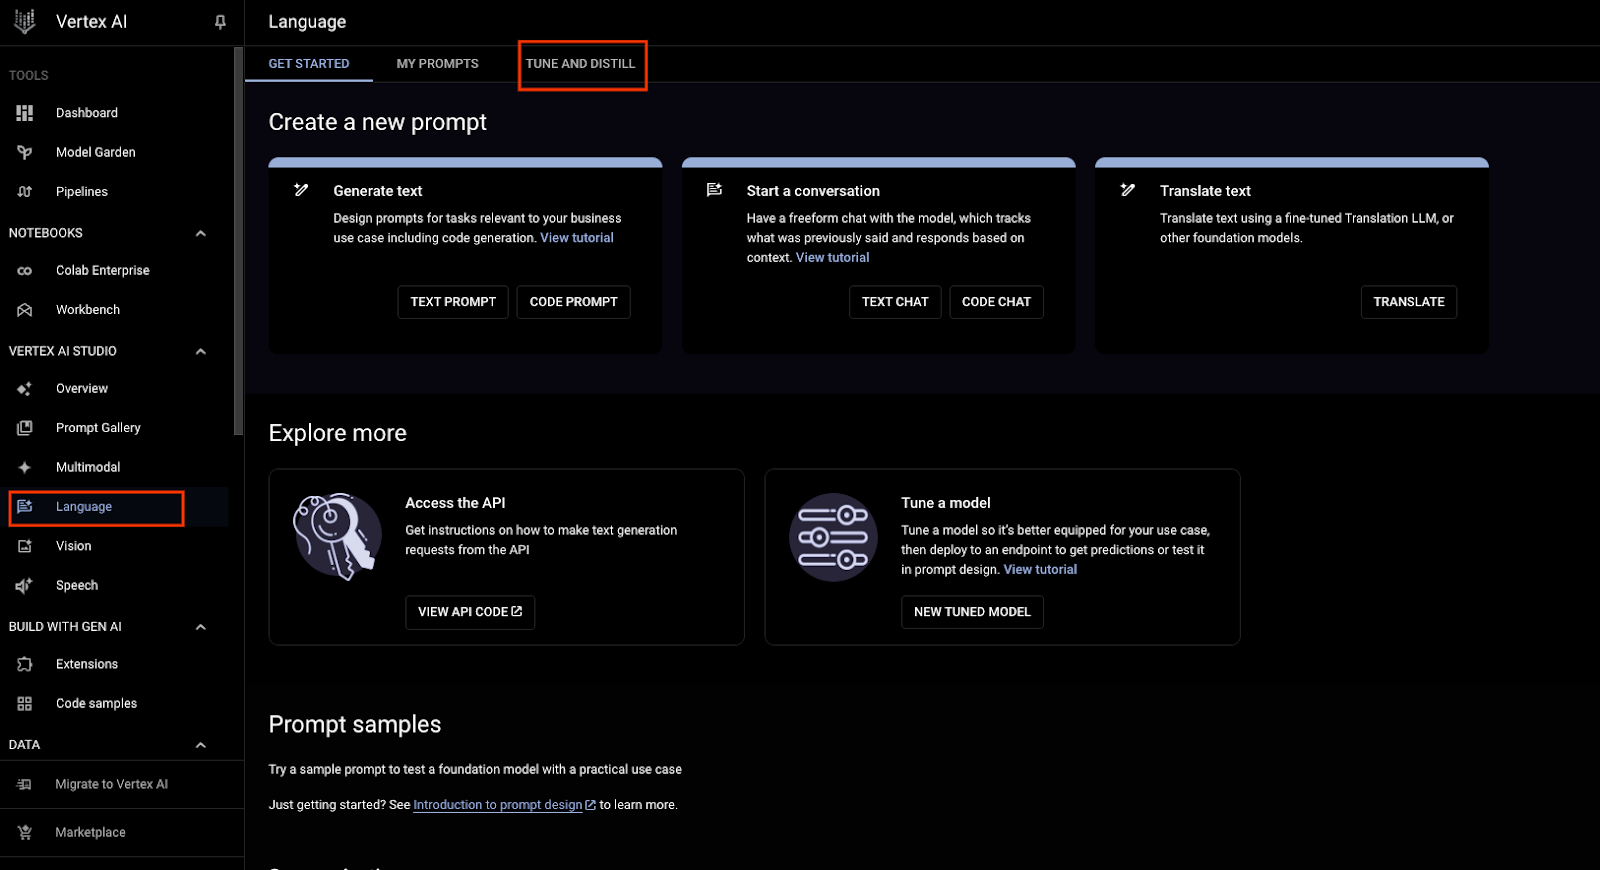Image resolution: width=1600 pixels, height=870 pixels.
Task: Click the Generate text card heading
Action: tap(378, 191)
